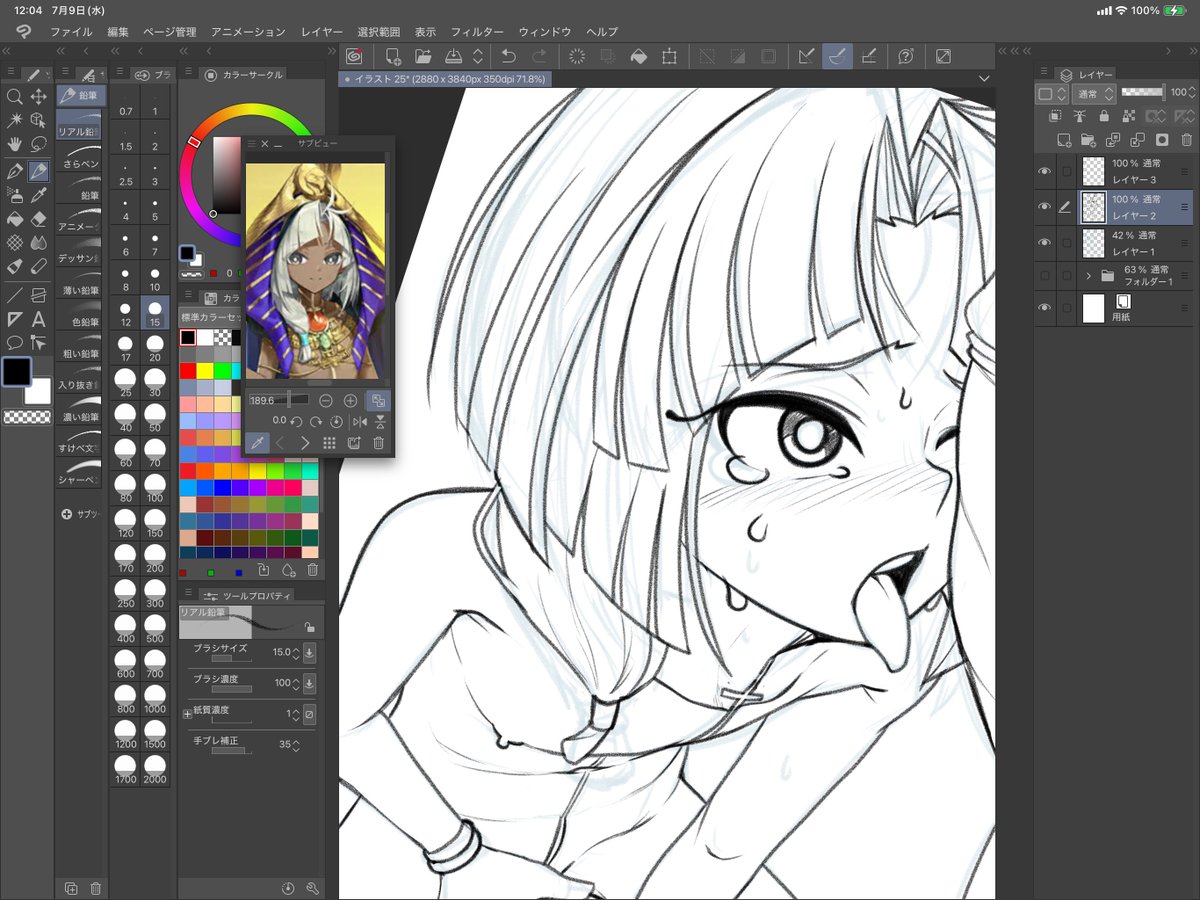Open the レイヤー menu
The height and width of the screenshot is (900, 1200).
point(322,32)
